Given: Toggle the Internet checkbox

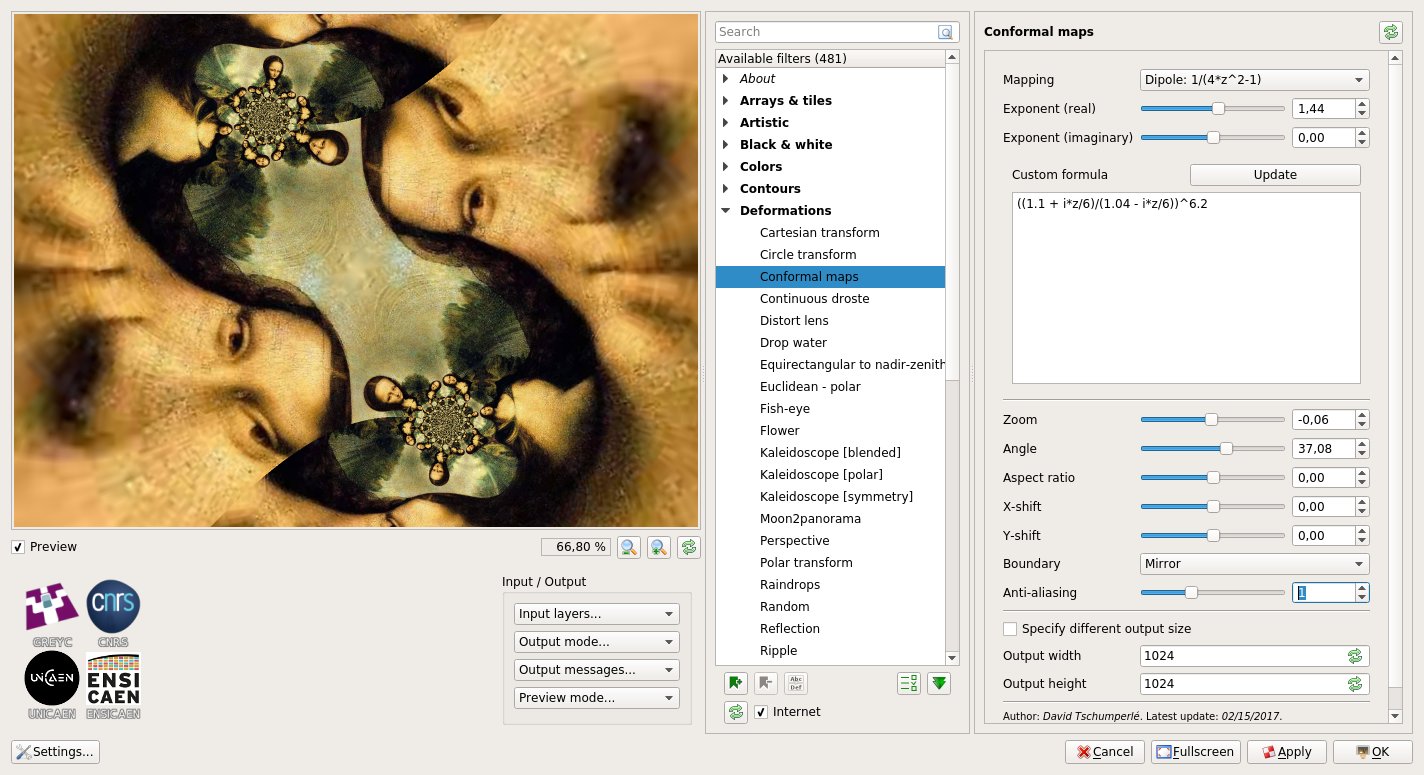Looking at the screenshot, I should [761, 712].
